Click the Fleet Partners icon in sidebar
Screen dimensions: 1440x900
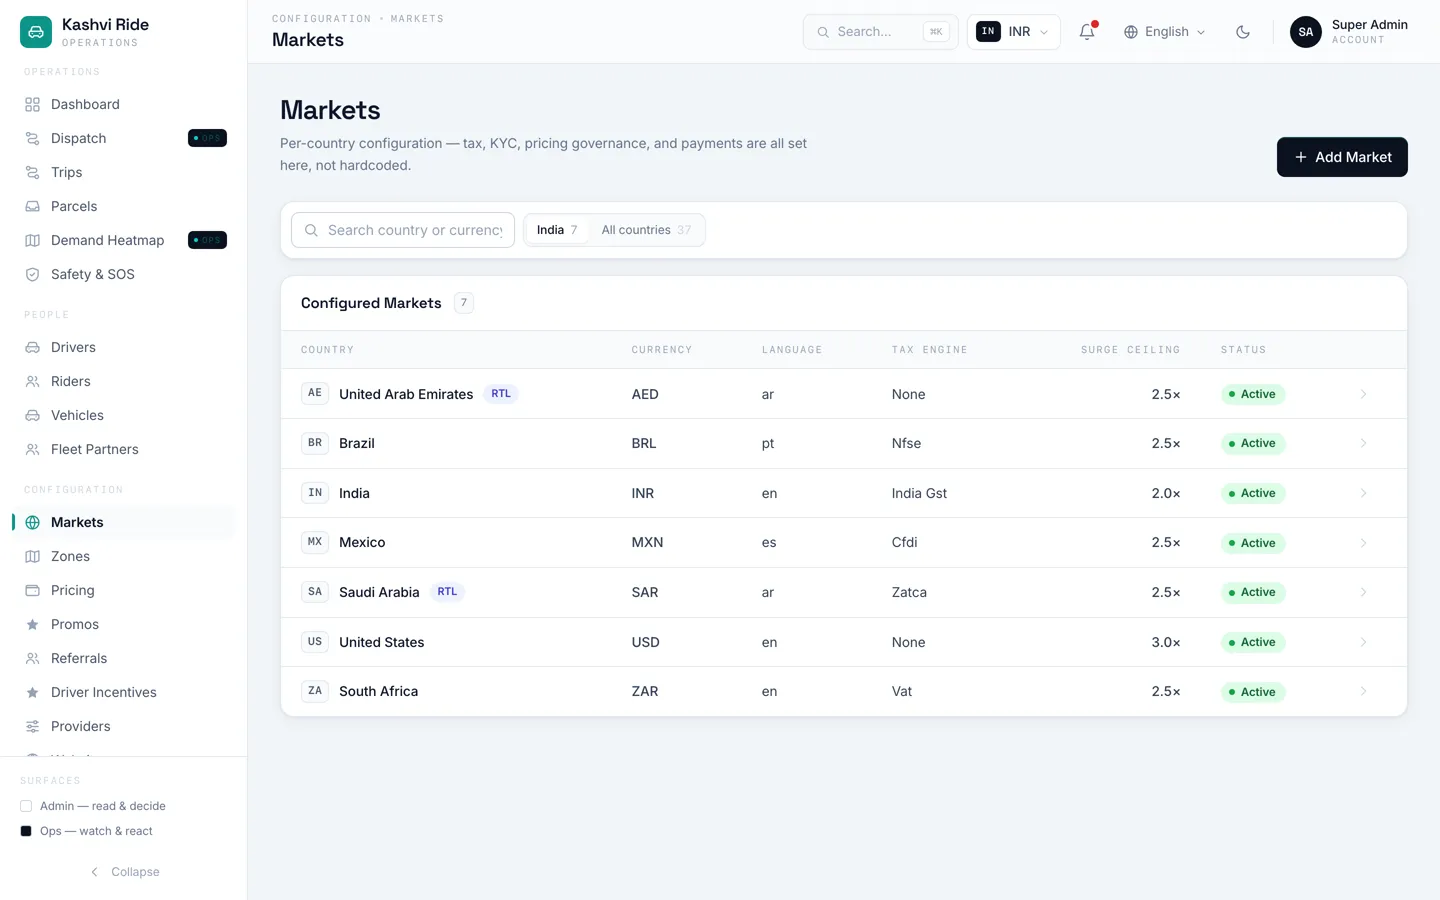pos(32,449)
